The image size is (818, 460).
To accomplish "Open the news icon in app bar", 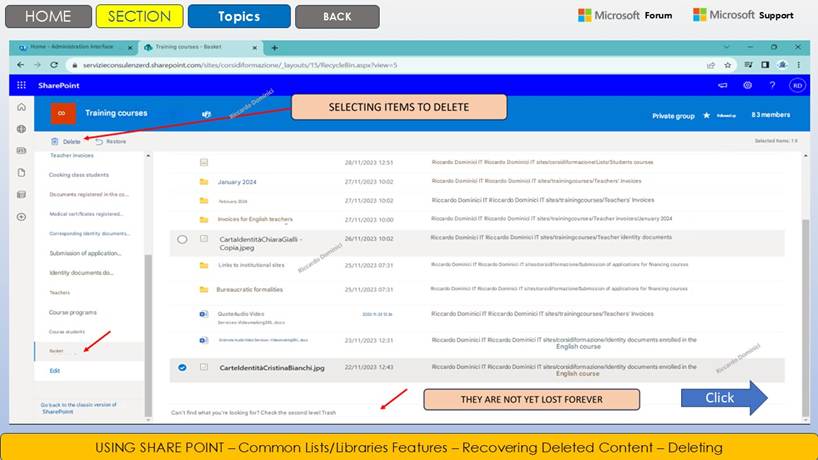I will pos(21,151).
